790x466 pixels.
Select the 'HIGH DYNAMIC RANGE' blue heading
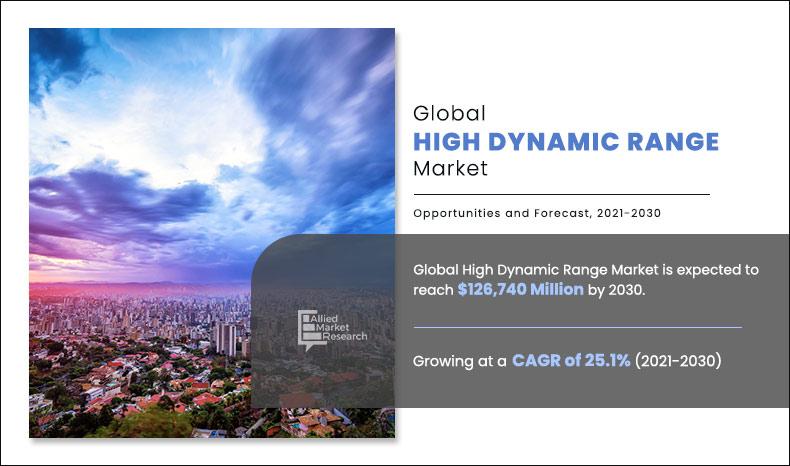pos(566,141)
